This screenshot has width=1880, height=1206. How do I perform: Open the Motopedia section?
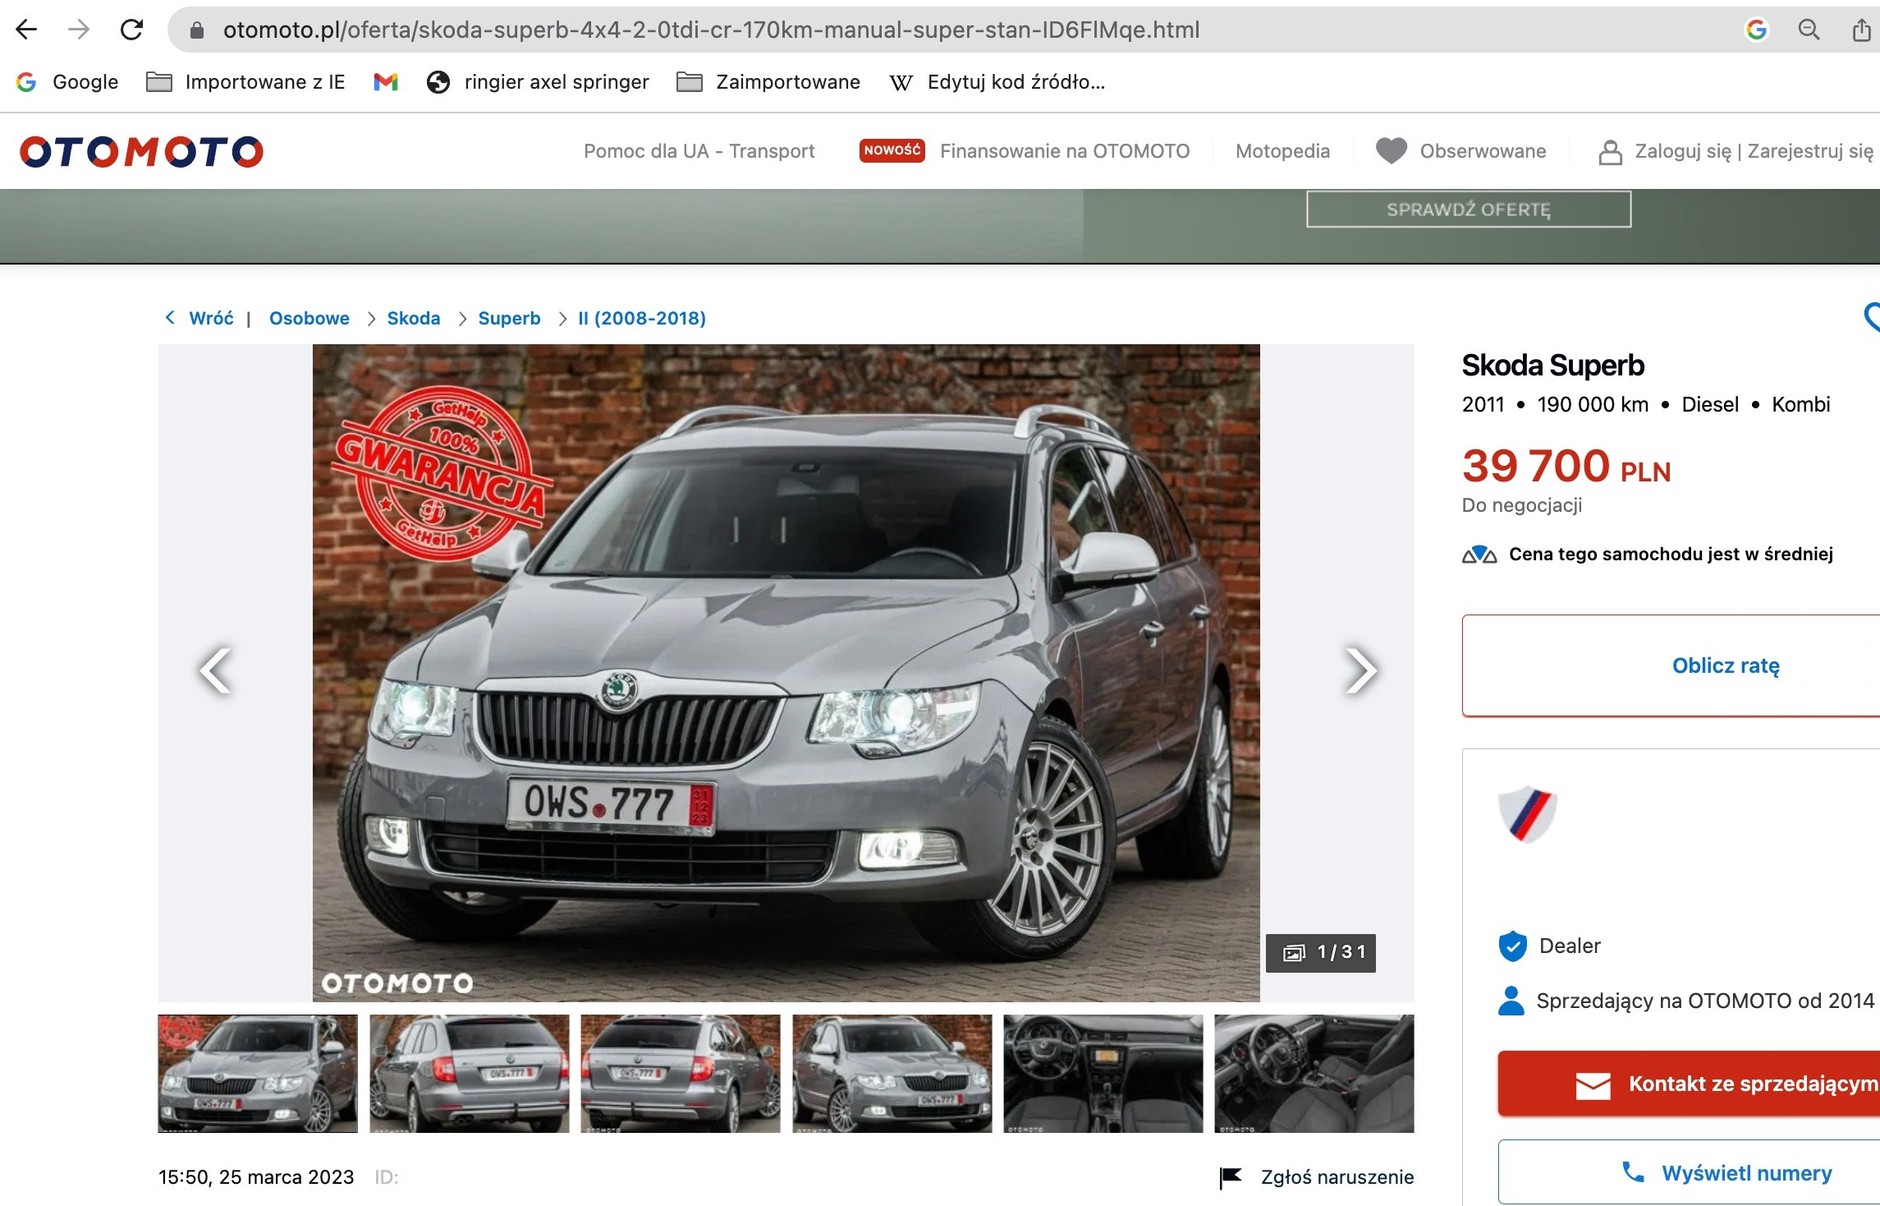coord(1283,151)
